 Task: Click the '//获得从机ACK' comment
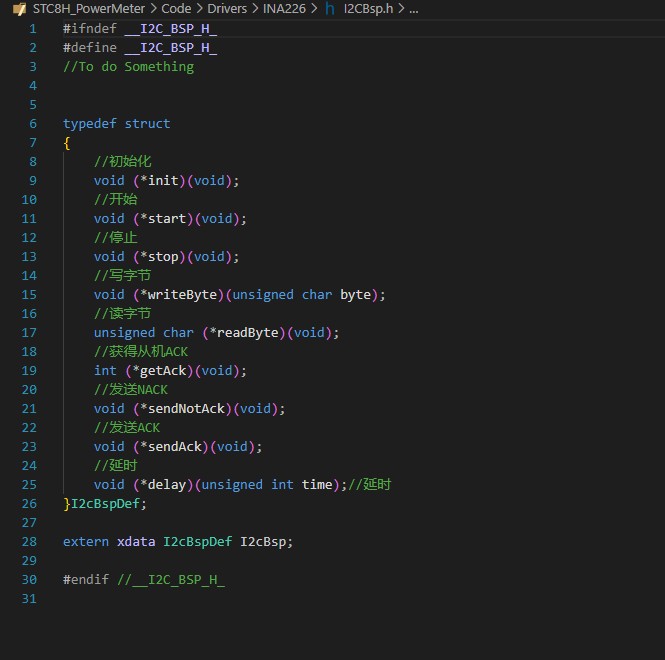[141, 352]
